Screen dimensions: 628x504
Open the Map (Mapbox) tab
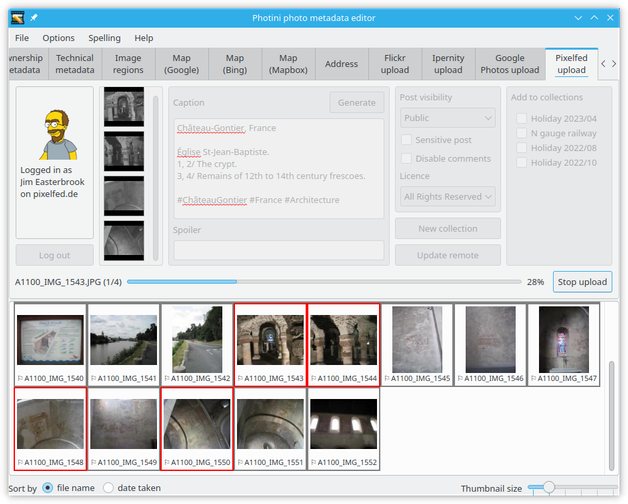288,64
